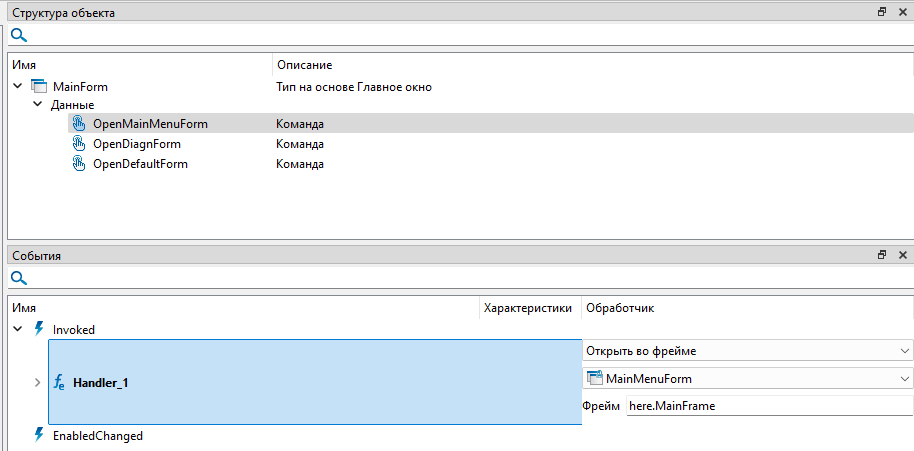Viewport: 914px width, 451px height.
Task: Click the Фрейм field with here.MainFrame
Action: coord(768,406)
